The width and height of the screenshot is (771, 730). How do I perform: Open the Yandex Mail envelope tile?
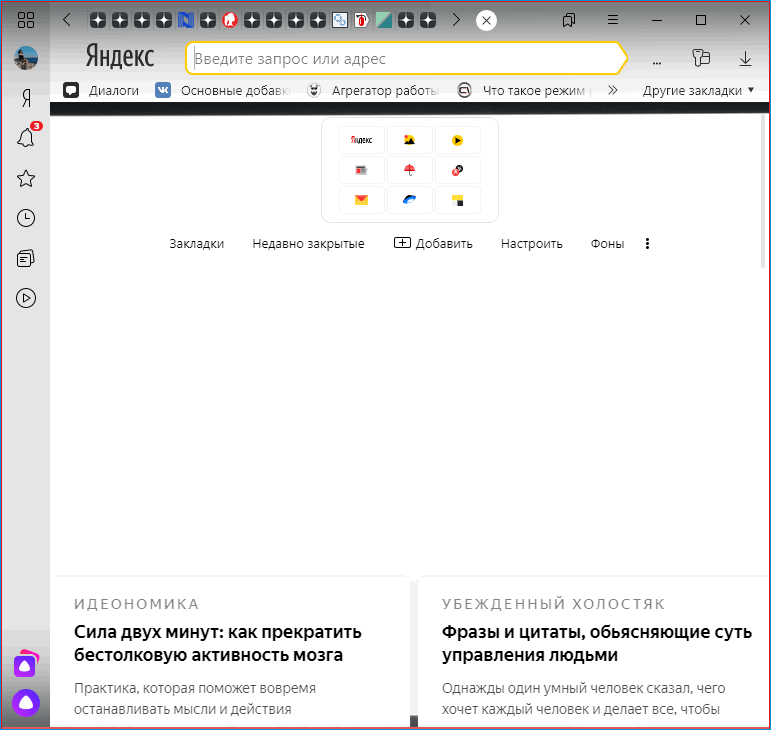361,200
